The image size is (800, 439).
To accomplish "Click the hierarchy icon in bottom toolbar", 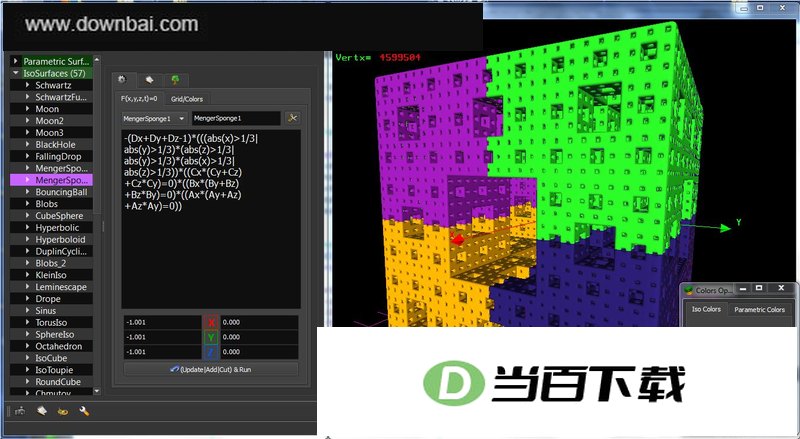I will 20,411.
